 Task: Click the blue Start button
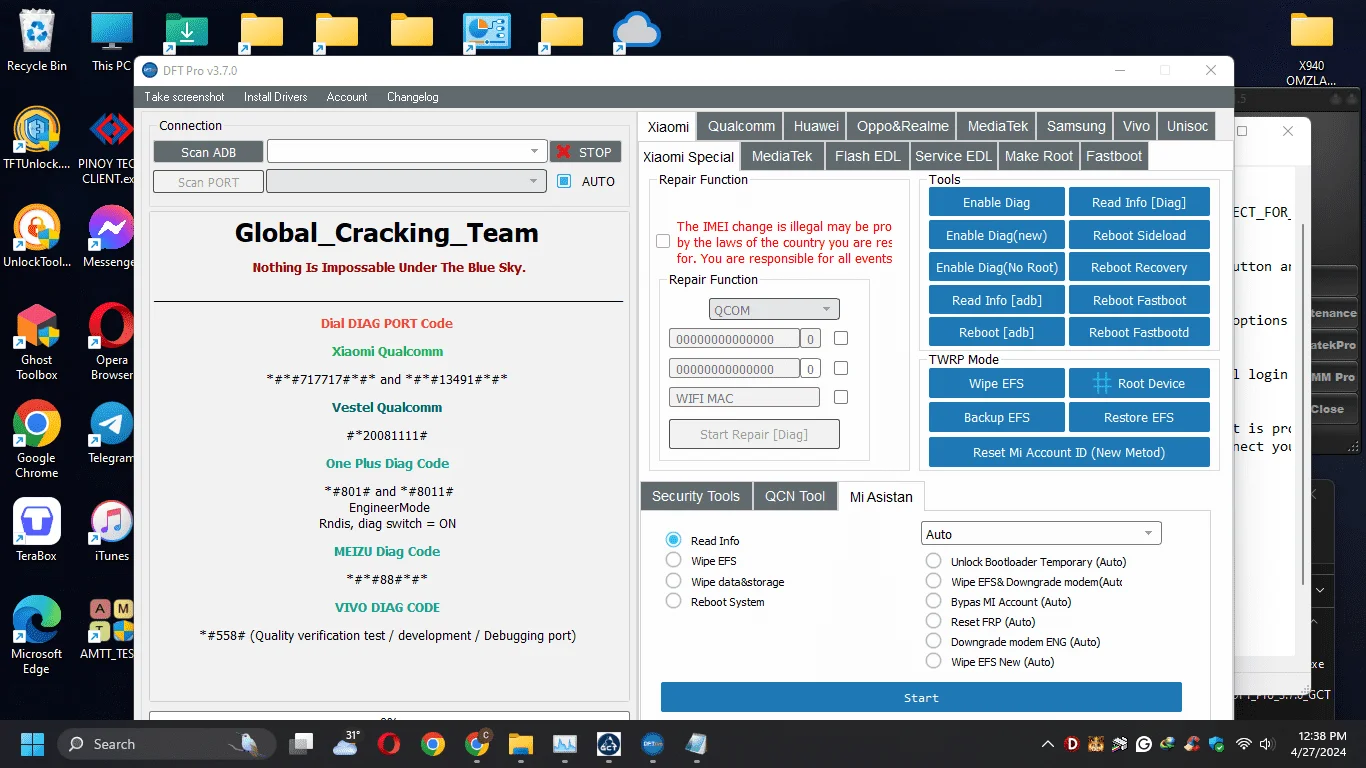(x=921, y=698)
